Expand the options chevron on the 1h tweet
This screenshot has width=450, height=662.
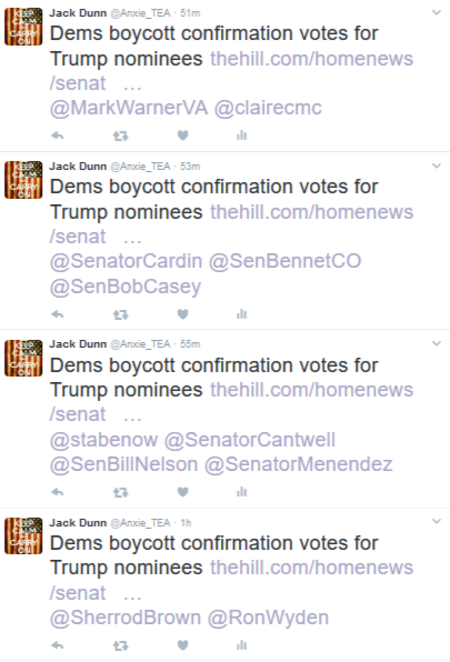coord(436,521)
